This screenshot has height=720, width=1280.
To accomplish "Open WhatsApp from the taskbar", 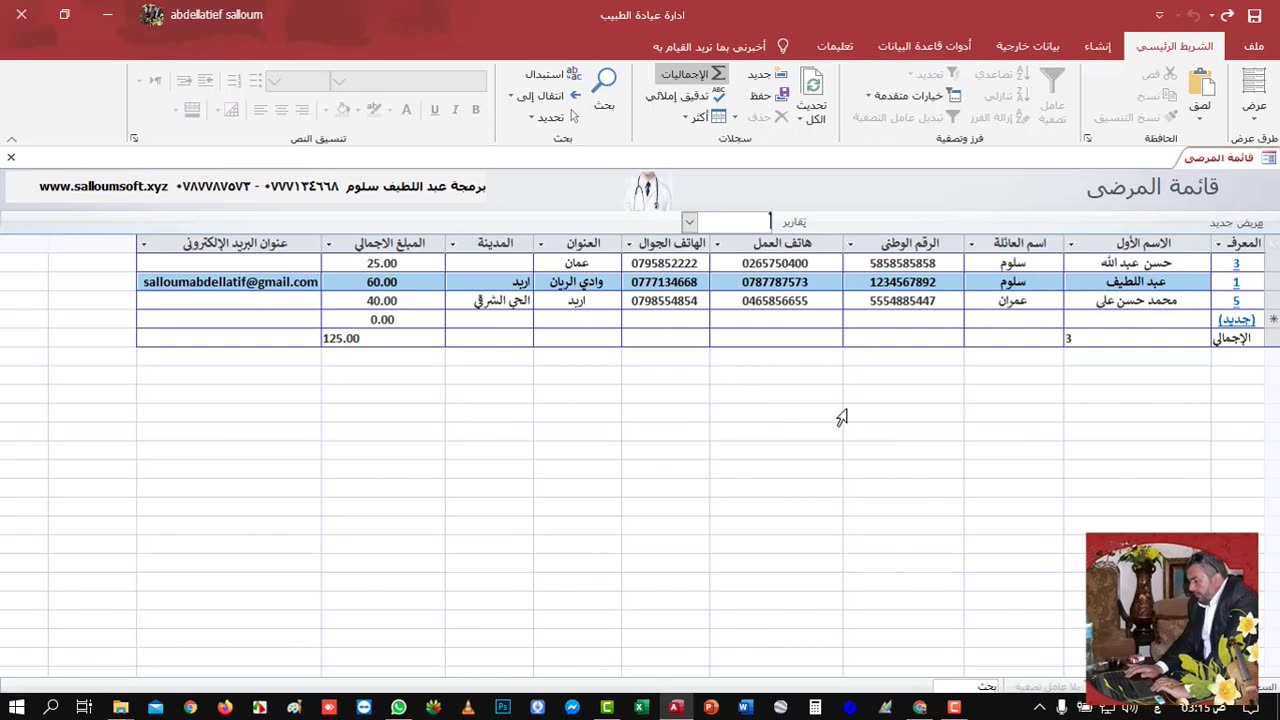I will tap(399, 707).
